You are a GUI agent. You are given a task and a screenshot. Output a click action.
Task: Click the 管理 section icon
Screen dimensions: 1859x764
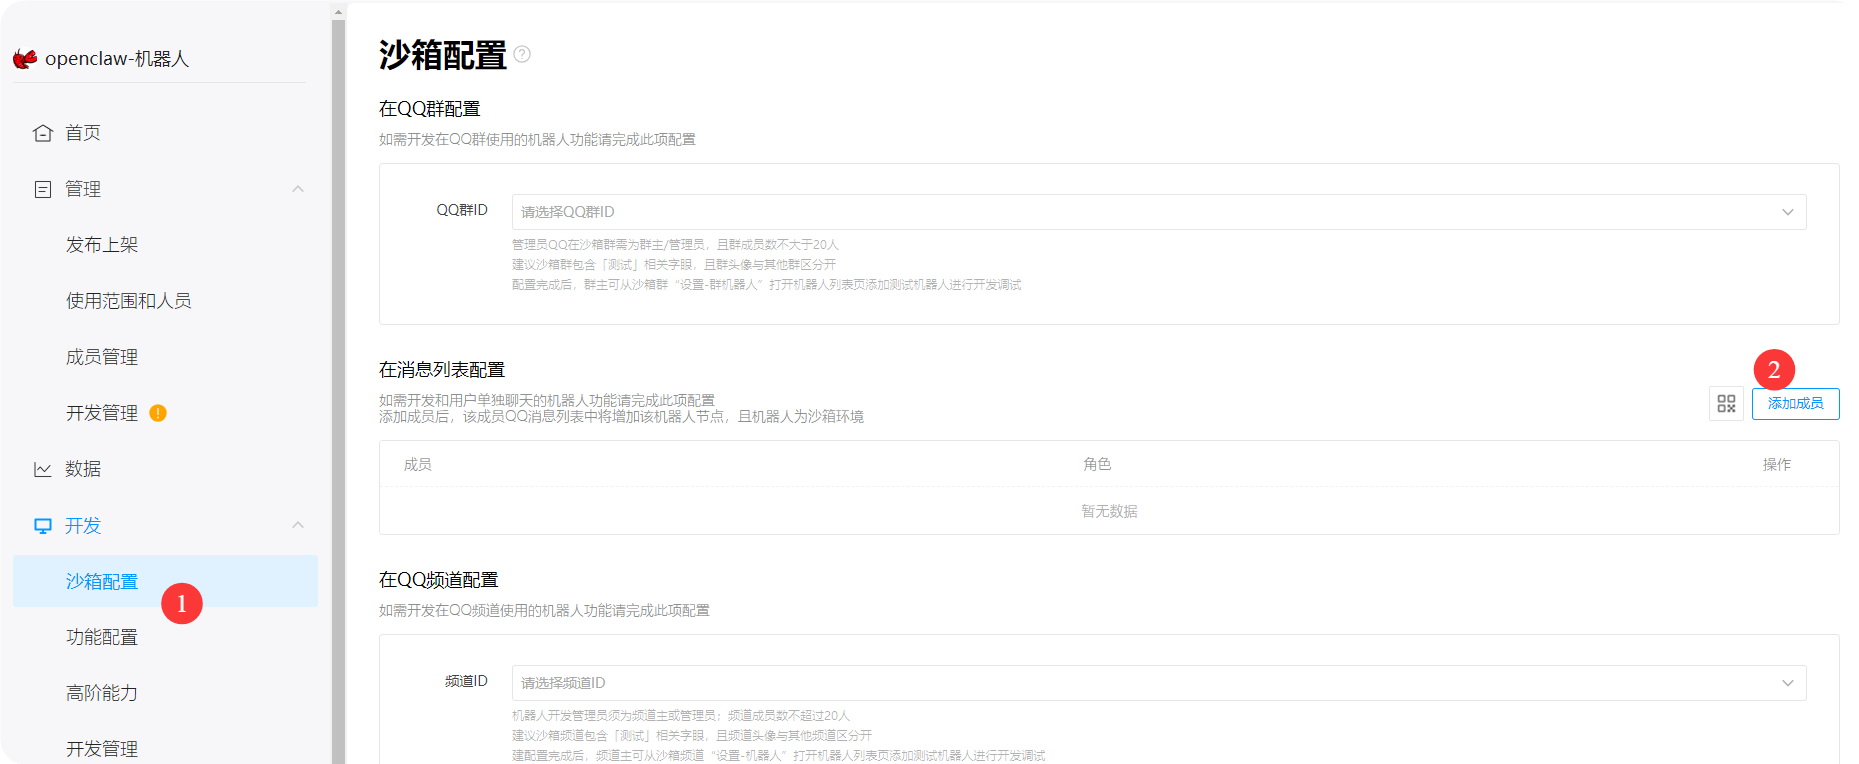coord(42,189)
